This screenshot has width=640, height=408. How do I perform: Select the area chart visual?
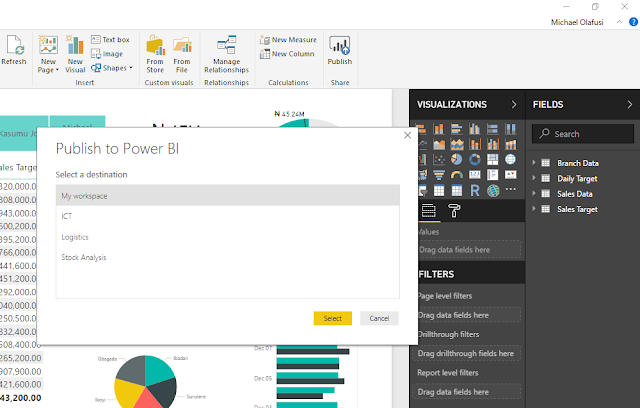[439, 144]
